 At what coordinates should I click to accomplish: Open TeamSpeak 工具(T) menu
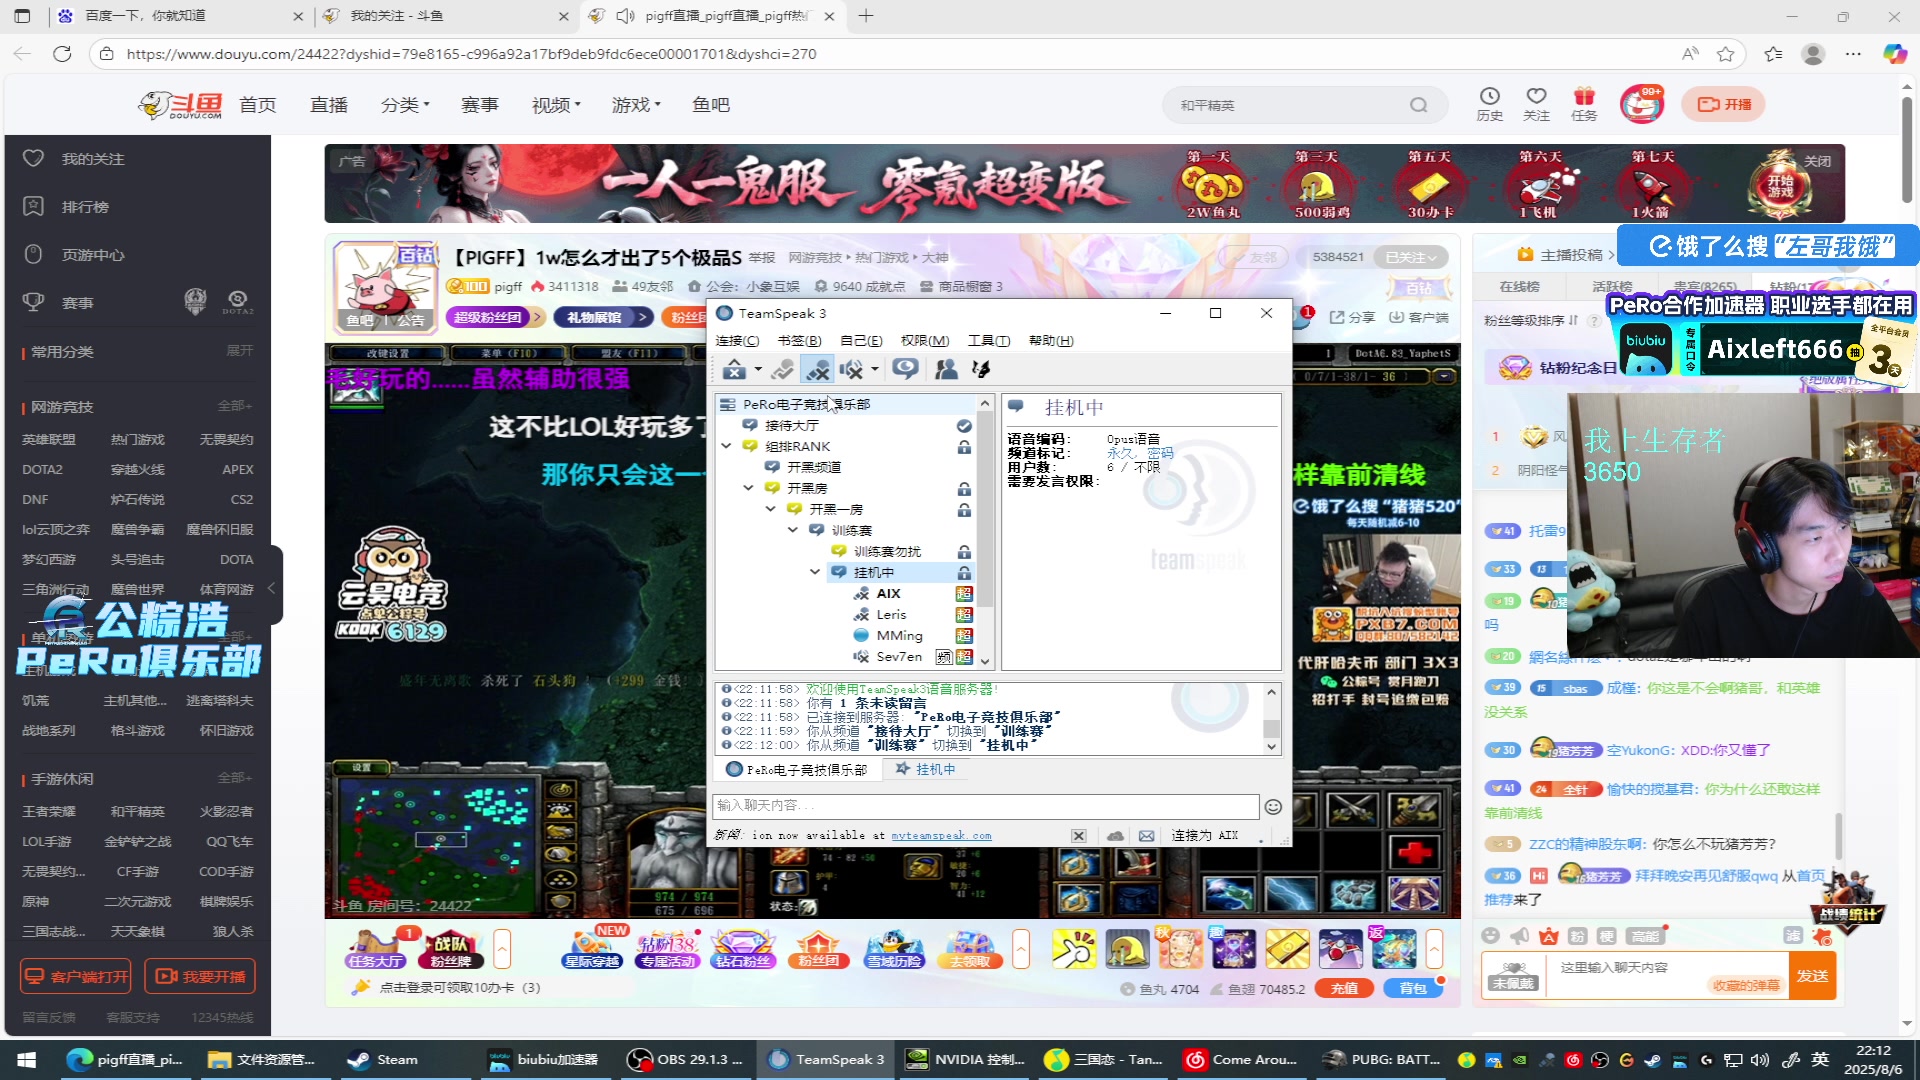click(989, 341)
